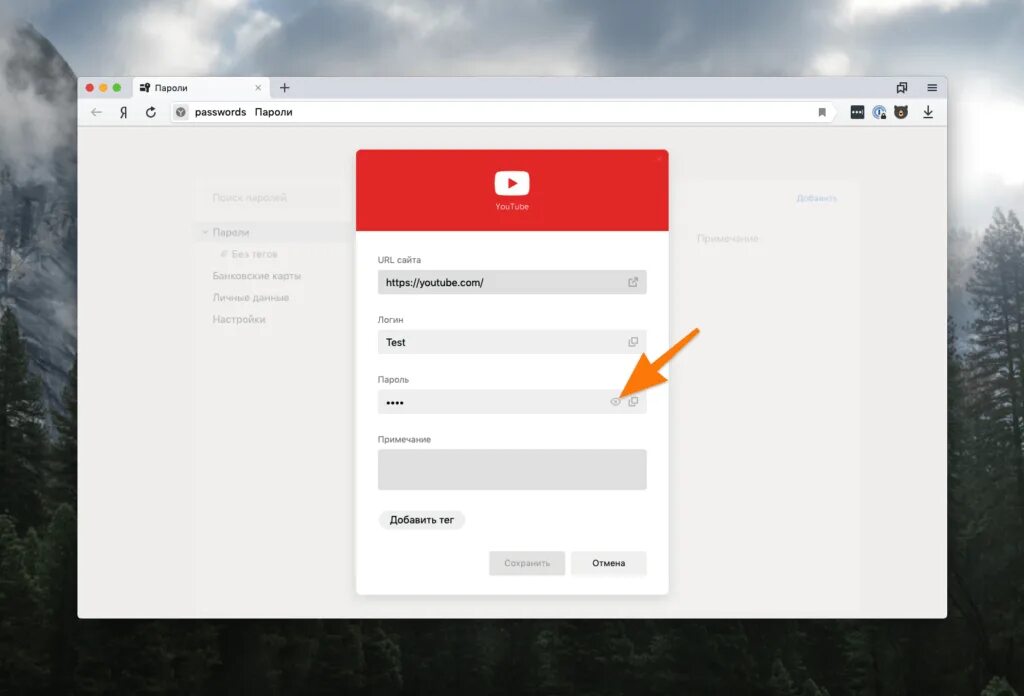Focus the Примечание text area

click(x=512, y=469)
